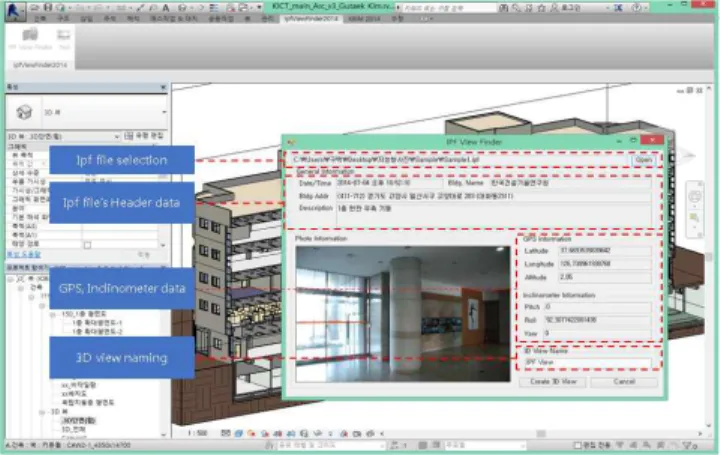This screenshot has height=455, width=721.
Task: Collapse the 3D views tree node
Action: 42,412
